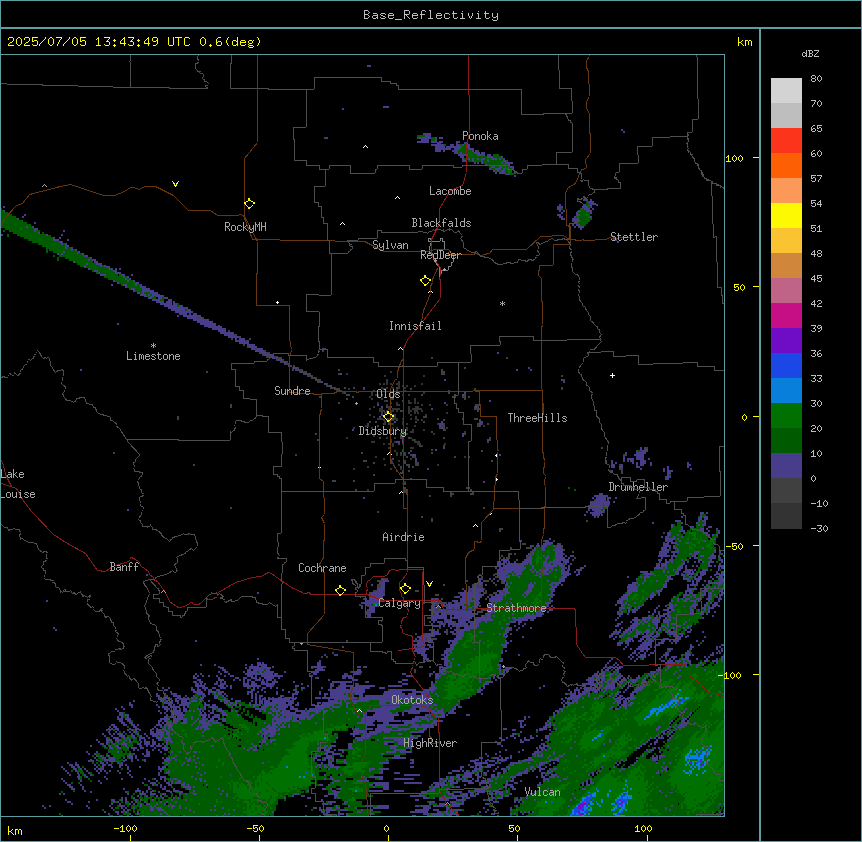Screen dimensions: 862x842
Task: Select the yellow diamond marker above Calgary label
Action: [405, 589]
